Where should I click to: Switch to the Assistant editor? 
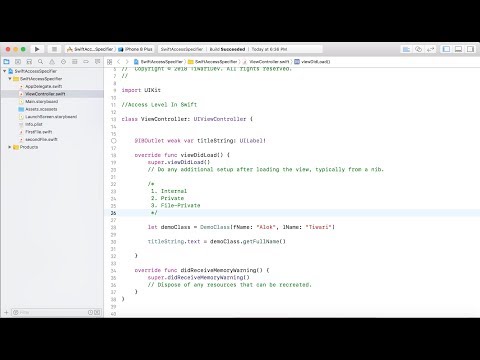[x=418, y=49]
